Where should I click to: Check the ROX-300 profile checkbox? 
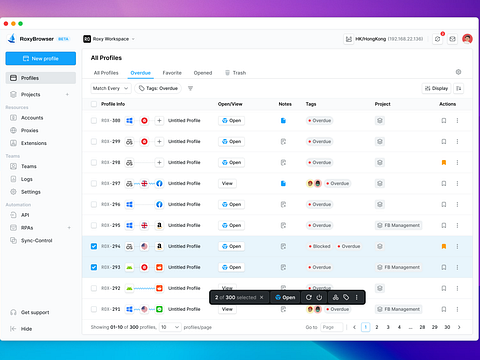click(94, 121)
